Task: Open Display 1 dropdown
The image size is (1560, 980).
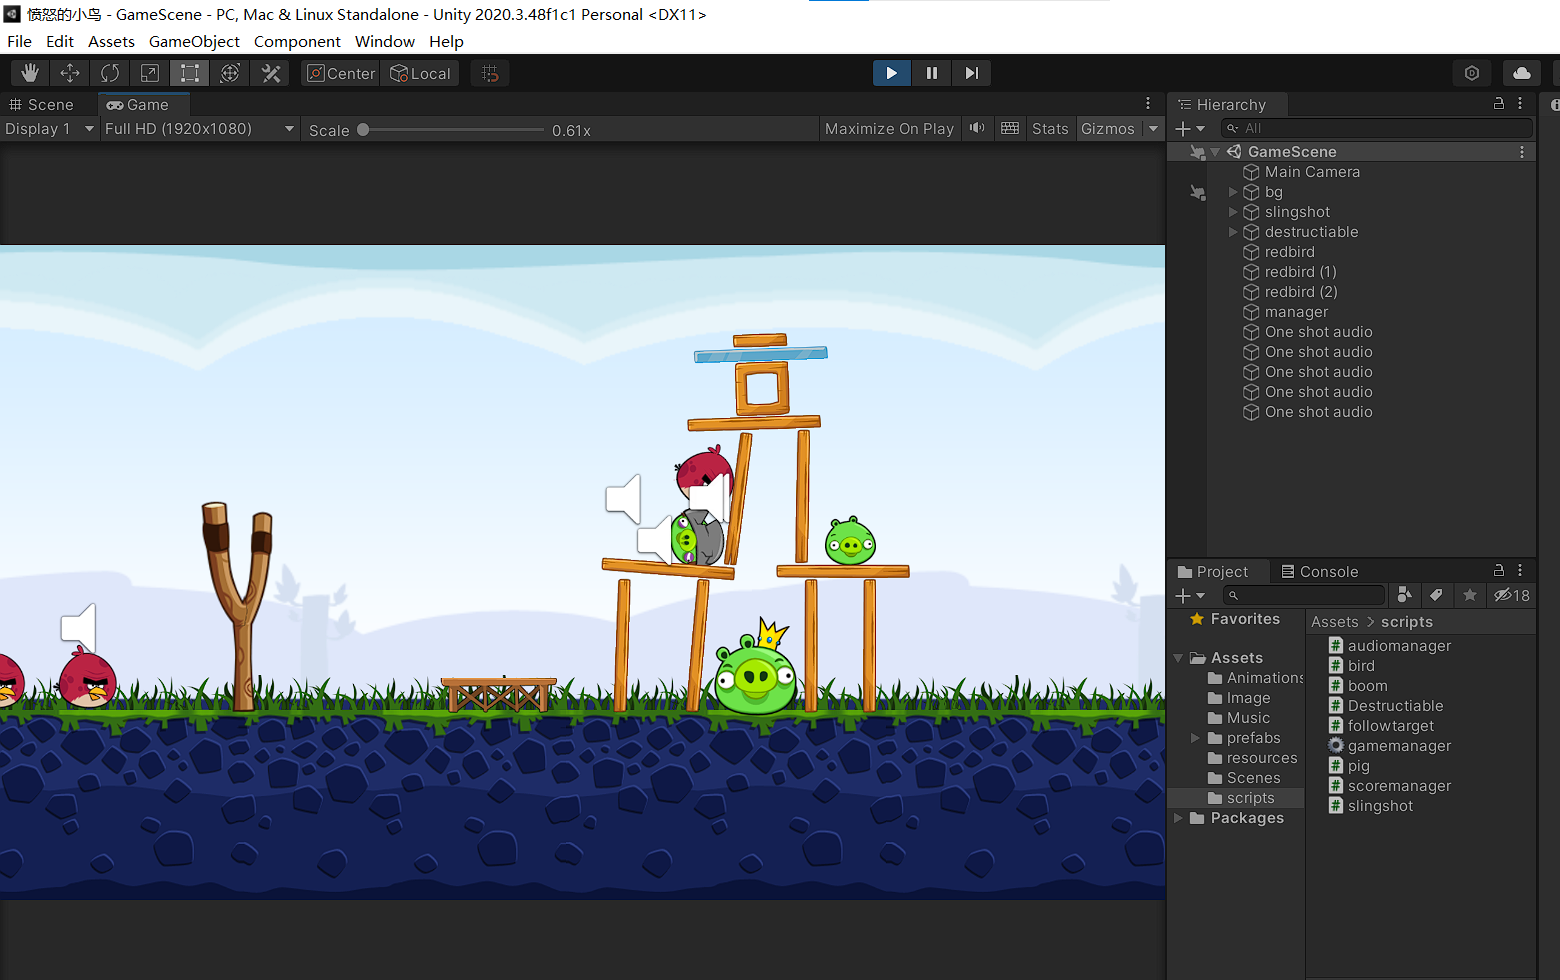Action: (x=49, y=128)
